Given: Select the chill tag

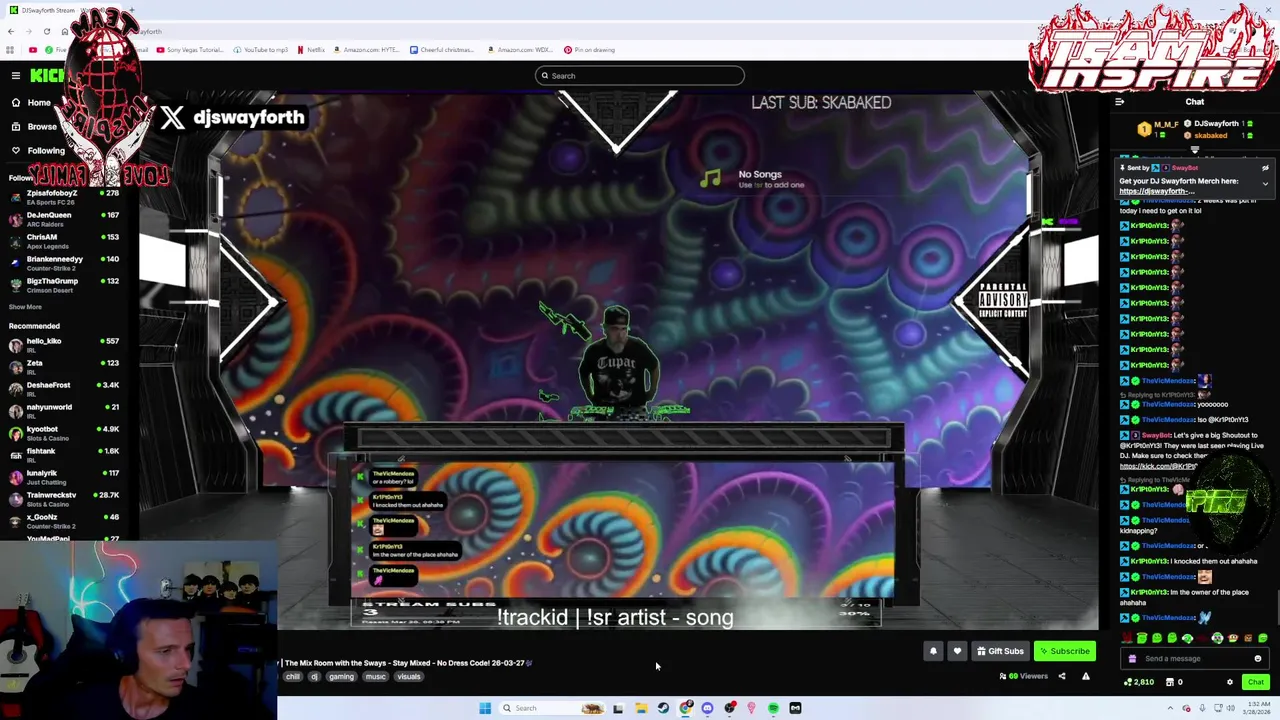Looking at the screenshot, I should tap(293, 677).
